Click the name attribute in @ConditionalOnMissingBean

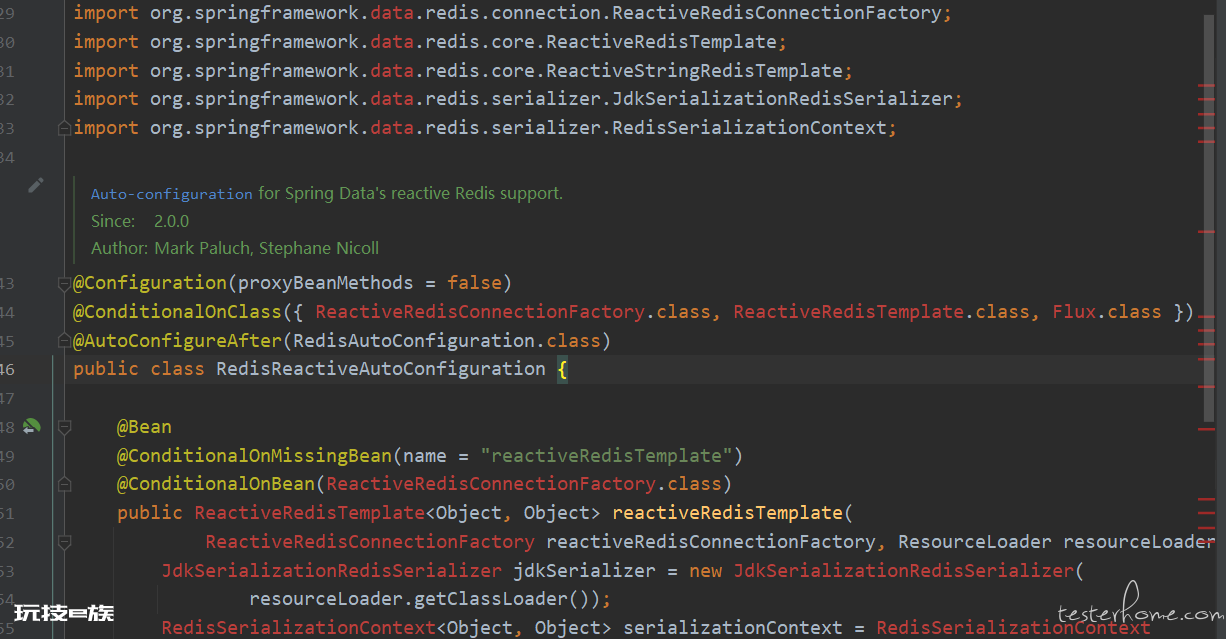coord(425,456)
